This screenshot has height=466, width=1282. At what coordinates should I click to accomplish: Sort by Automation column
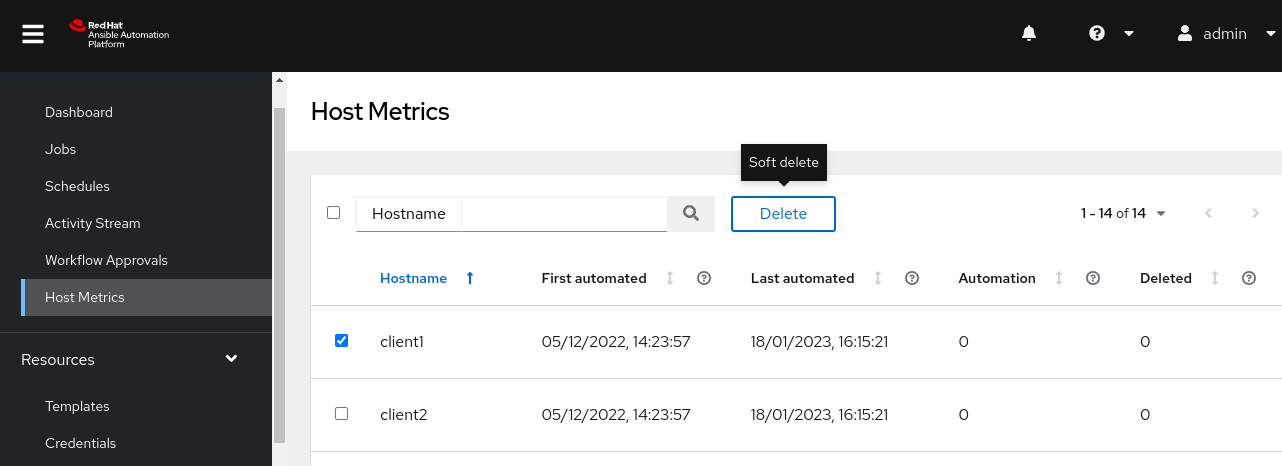pos(997,278)
